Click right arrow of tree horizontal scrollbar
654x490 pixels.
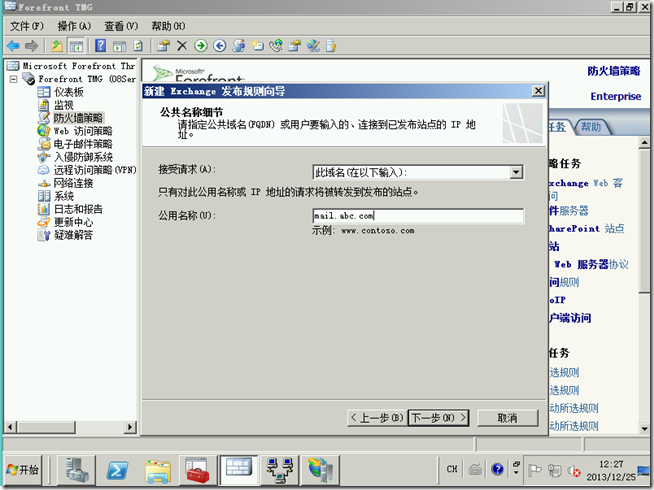(130, 427)
